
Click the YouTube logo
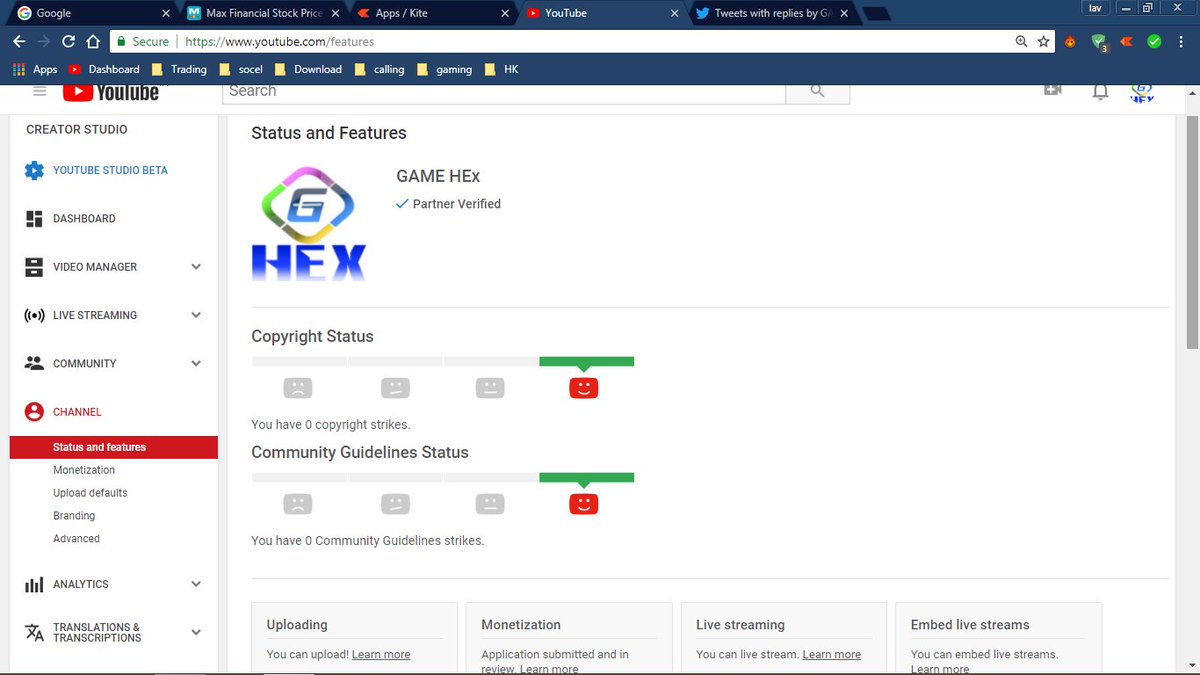click(111, 92)
